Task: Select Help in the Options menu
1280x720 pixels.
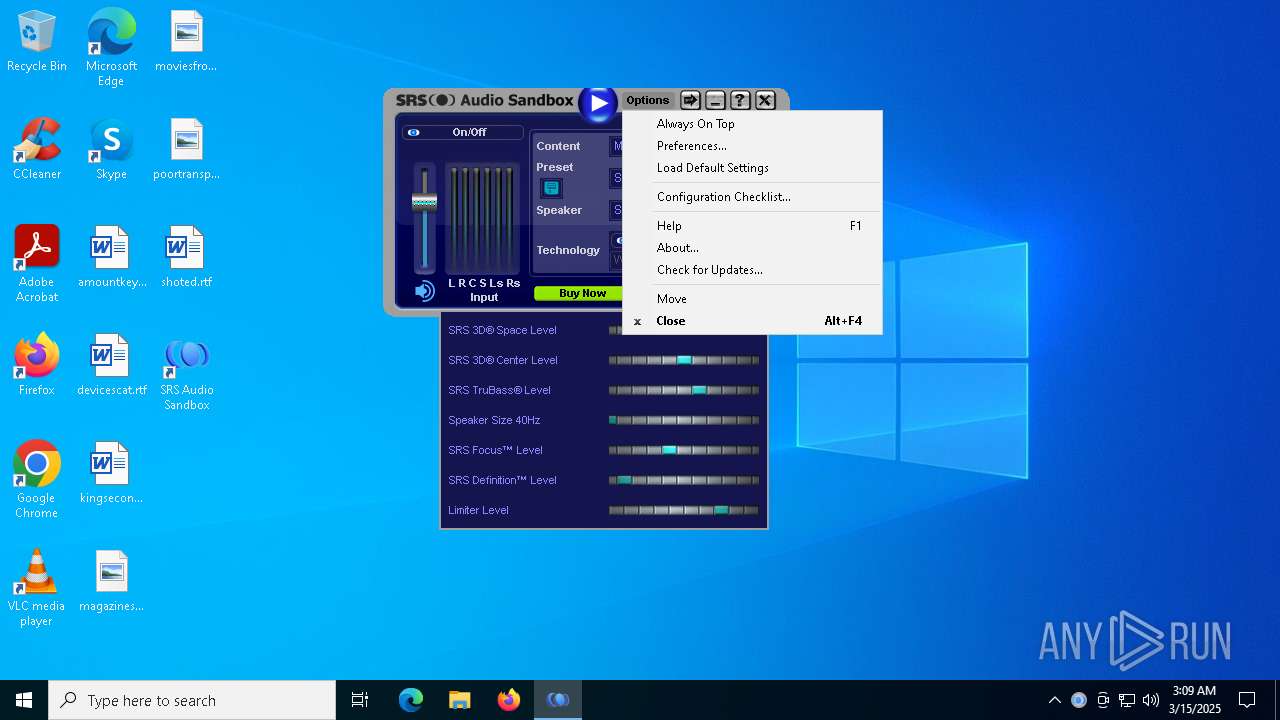Action: pyautogui.click(x=752, y=226)
